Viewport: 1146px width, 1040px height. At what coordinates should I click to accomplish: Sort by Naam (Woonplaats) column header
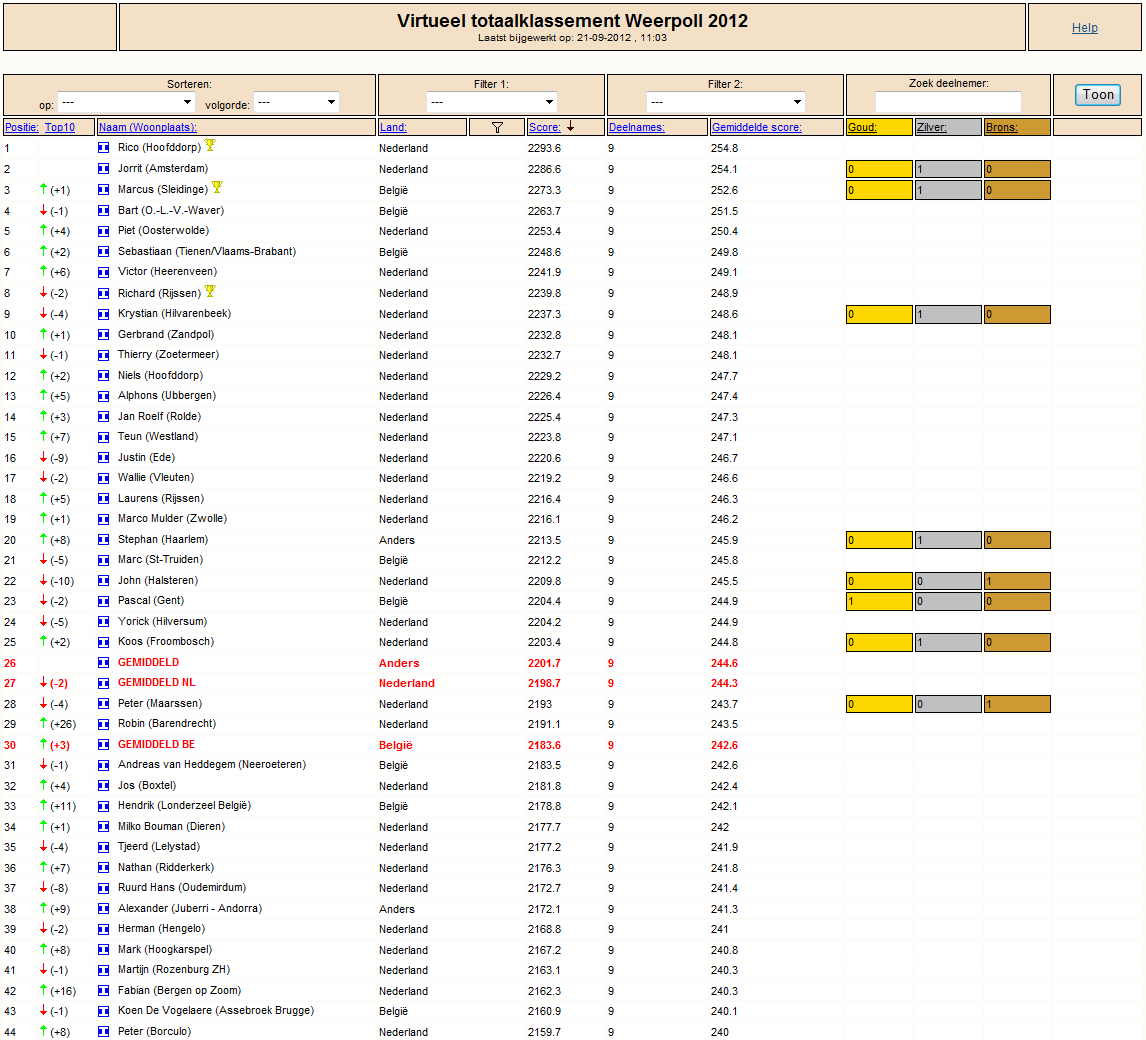point(148,127)
